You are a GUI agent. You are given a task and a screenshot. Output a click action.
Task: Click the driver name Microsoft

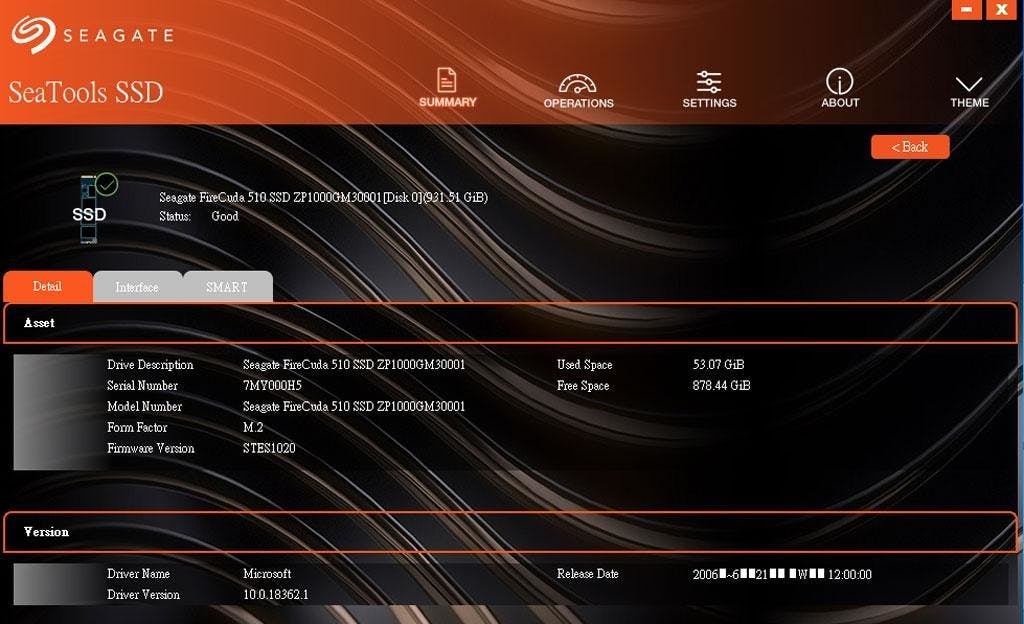(x=267, y=574)
